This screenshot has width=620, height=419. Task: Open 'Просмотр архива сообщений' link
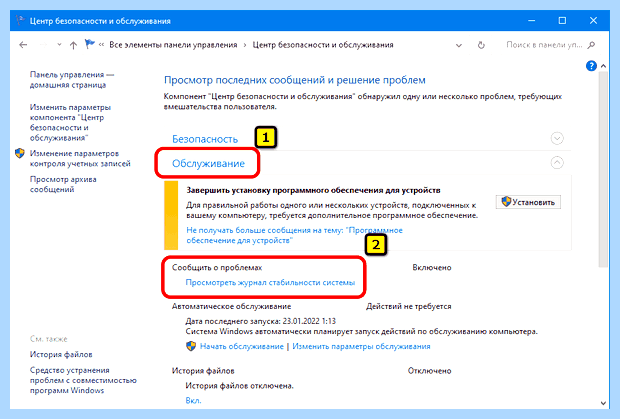(x=63, y=184)
